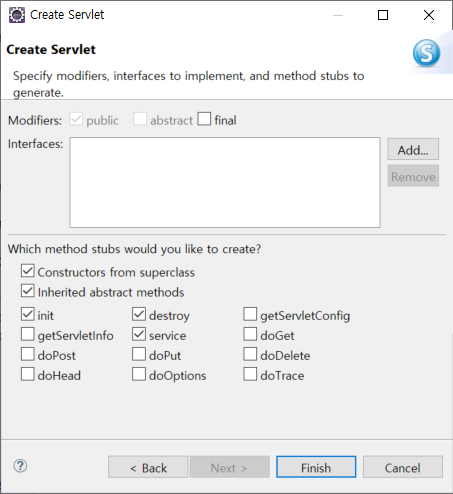
Task: Toggle the destroy method stub checkbox
Action: click(139, 314)
